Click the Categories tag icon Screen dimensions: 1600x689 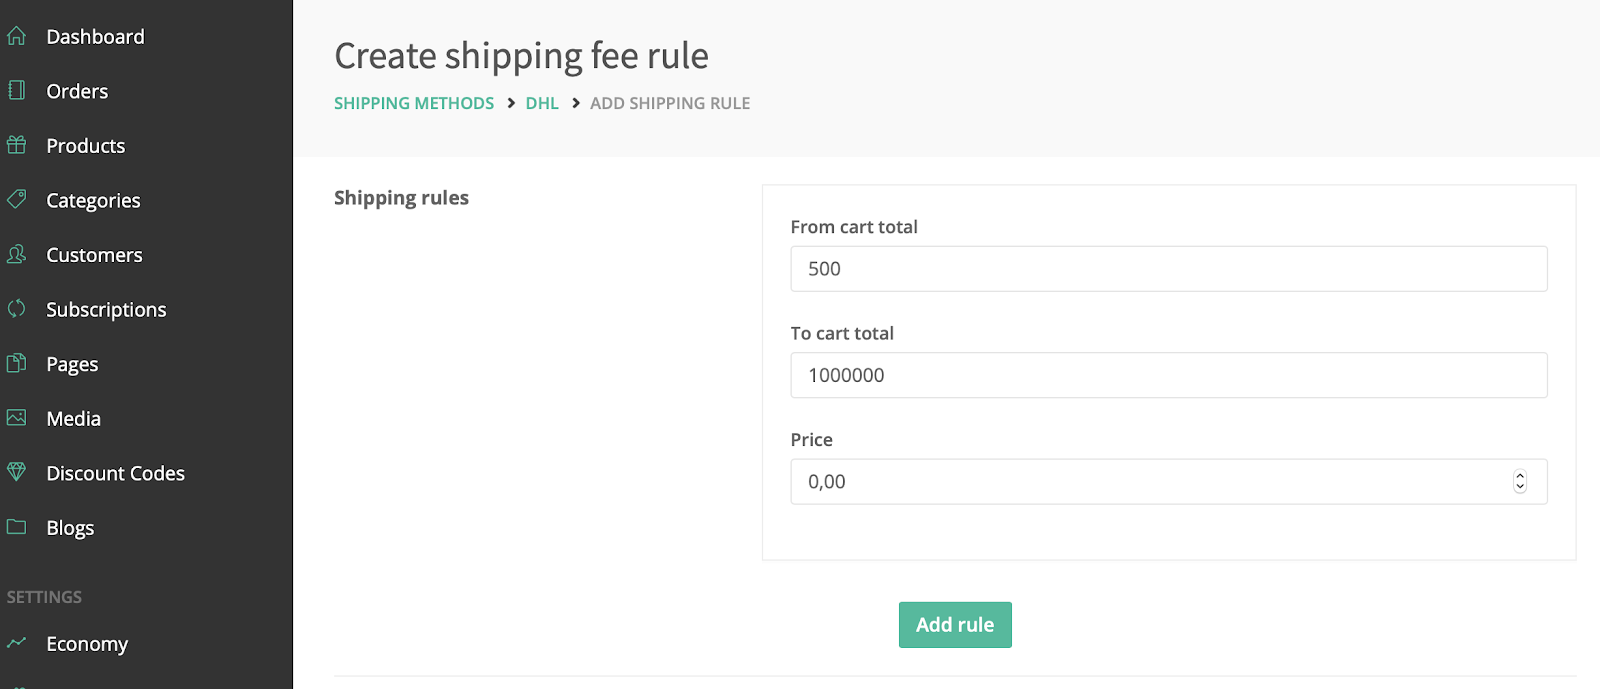[x=16, y=199]
